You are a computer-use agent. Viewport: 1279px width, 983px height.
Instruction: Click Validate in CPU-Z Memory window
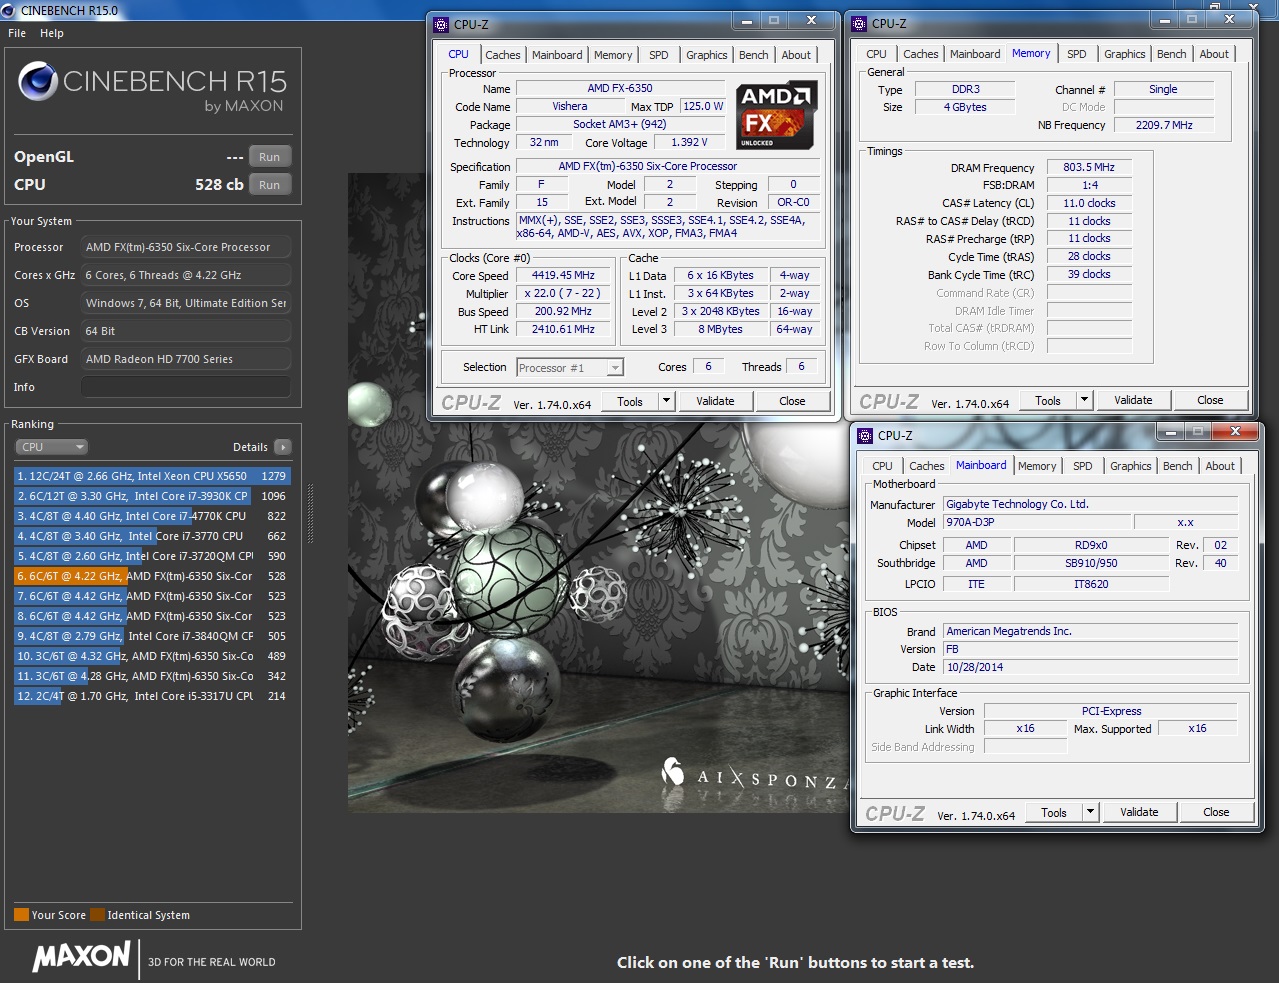coord(1133,400)
